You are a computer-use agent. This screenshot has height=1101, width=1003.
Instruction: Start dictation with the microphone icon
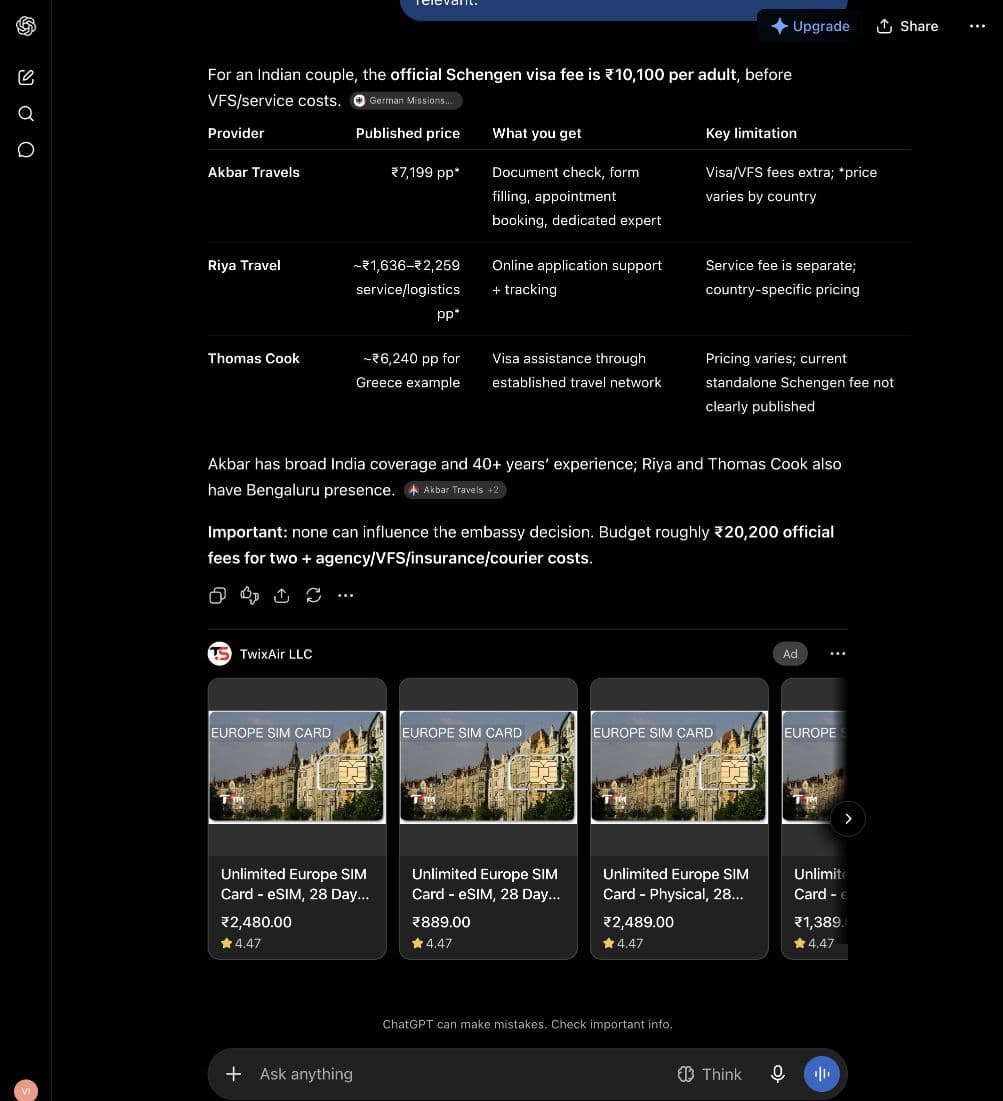click(x=778, y=1074)
